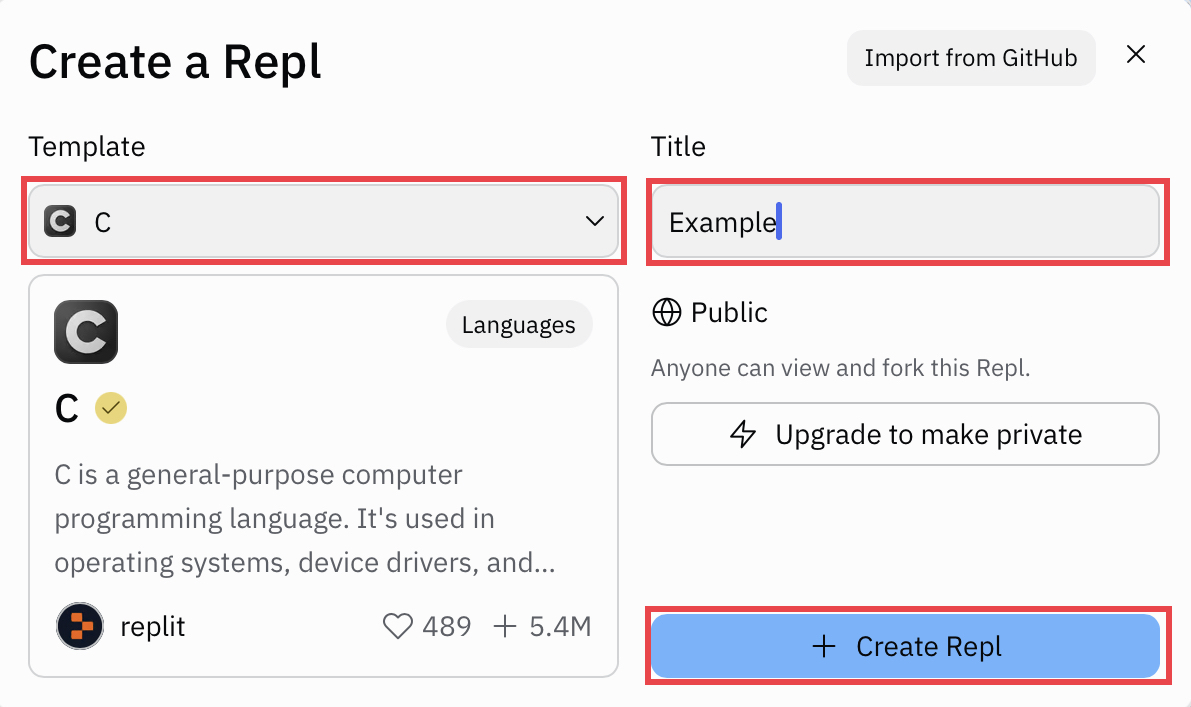The image size is (1191, 707).
Task: Click the replit author avatar
Action: tap(79, 627)
